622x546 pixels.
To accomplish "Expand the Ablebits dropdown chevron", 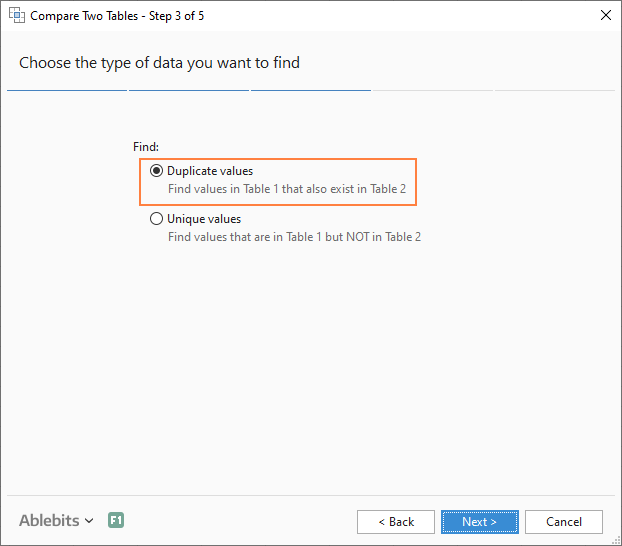I will pos(89,521).
